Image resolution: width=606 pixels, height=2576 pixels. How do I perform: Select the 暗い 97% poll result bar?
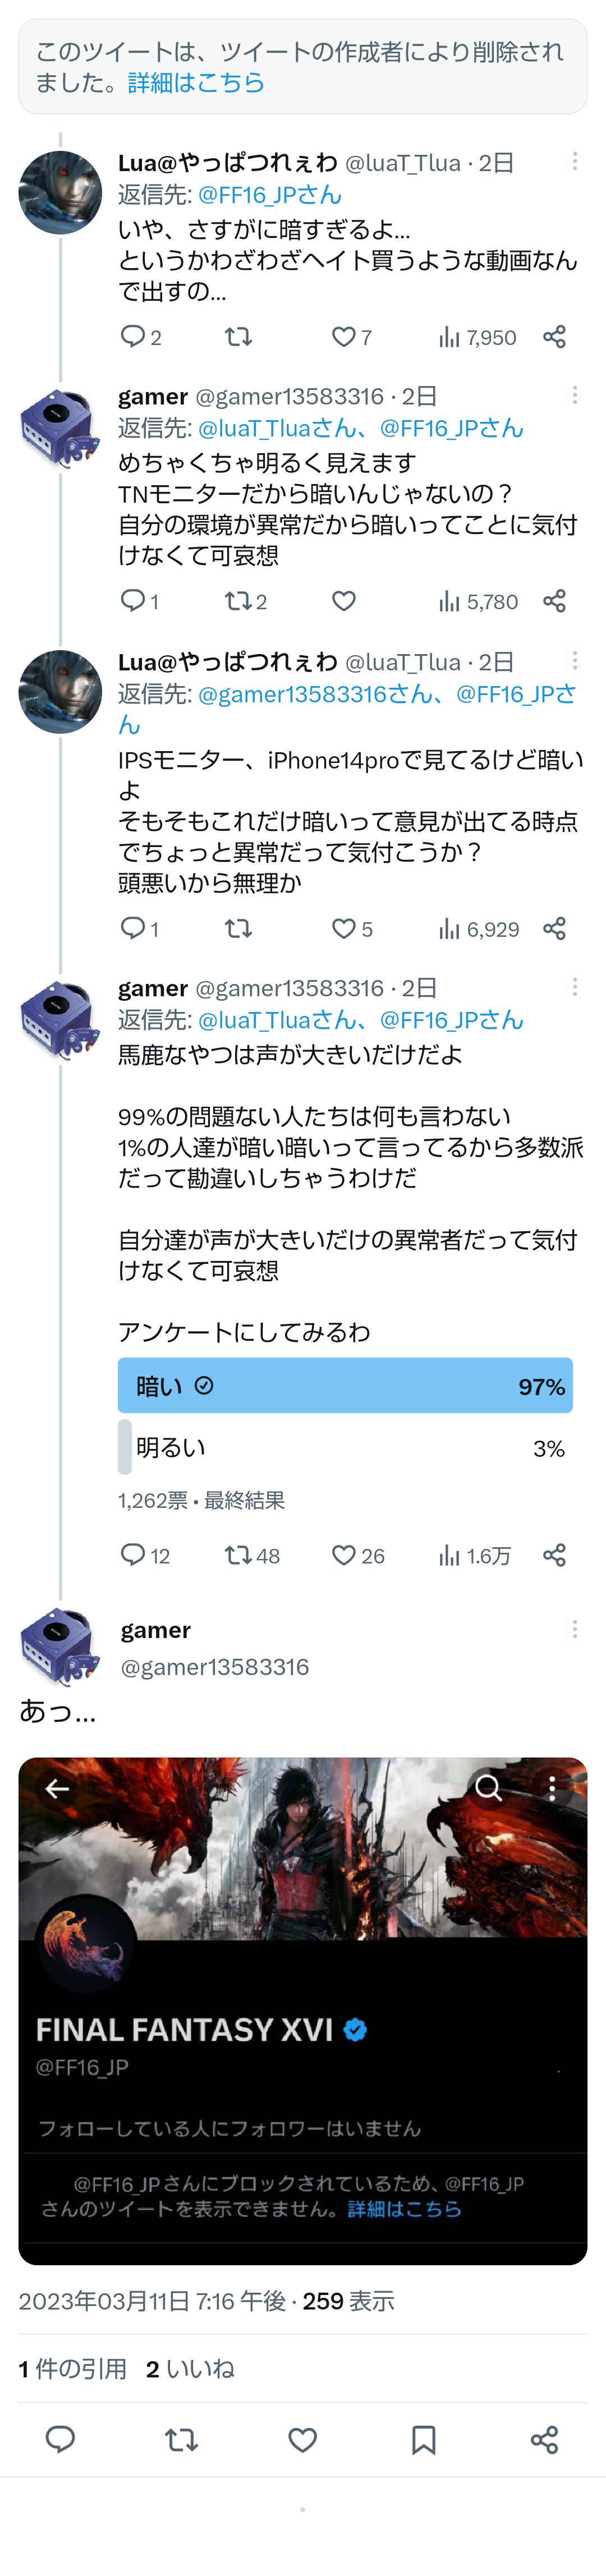(x=345, y=1386)
